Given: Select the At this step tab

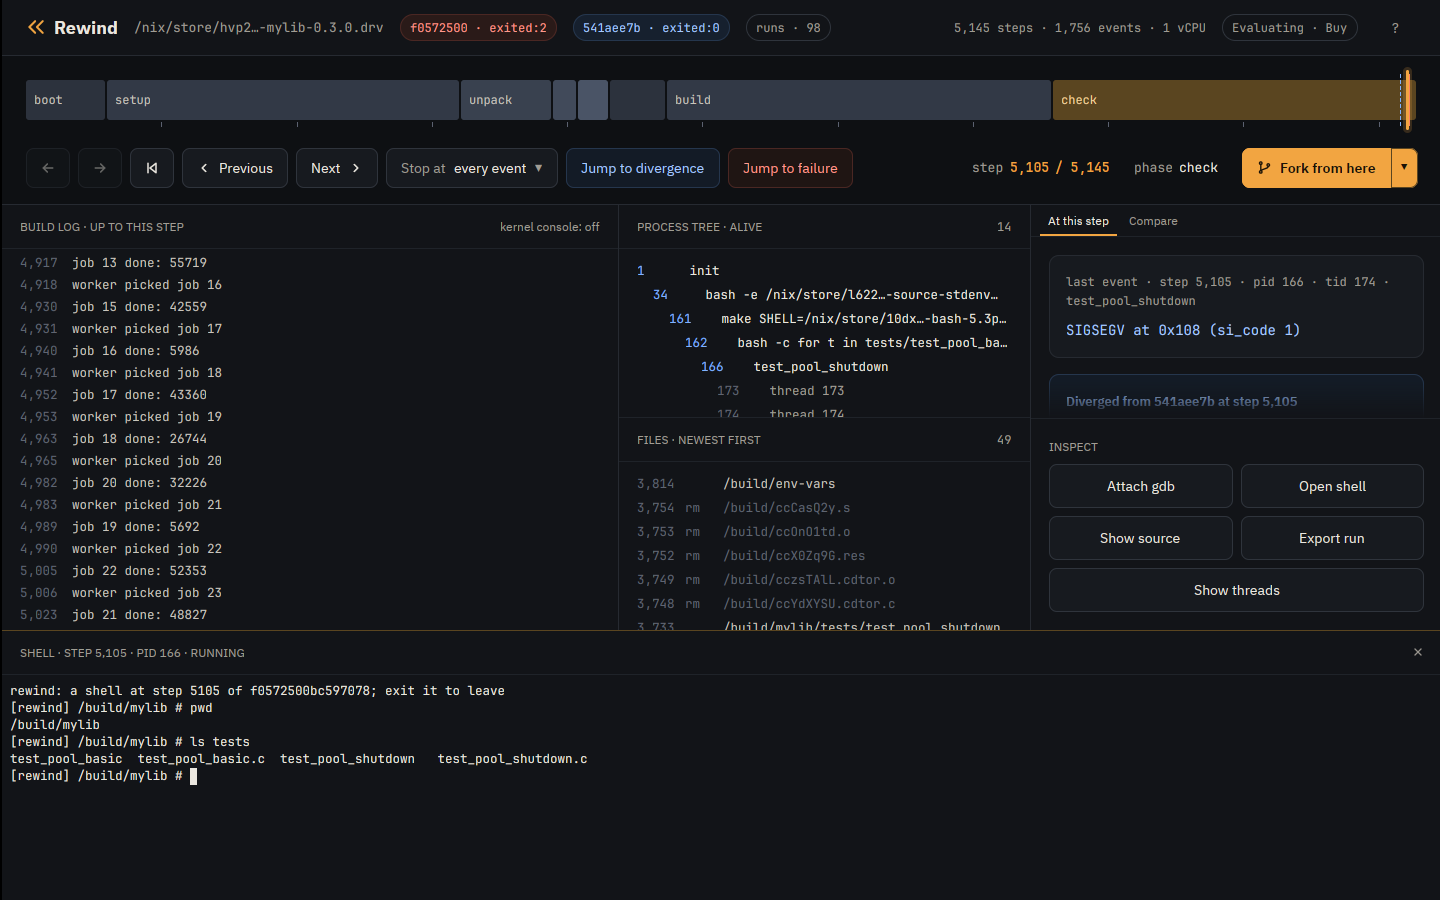Looking at the screenshot, I should click(x=1078, y=221).
